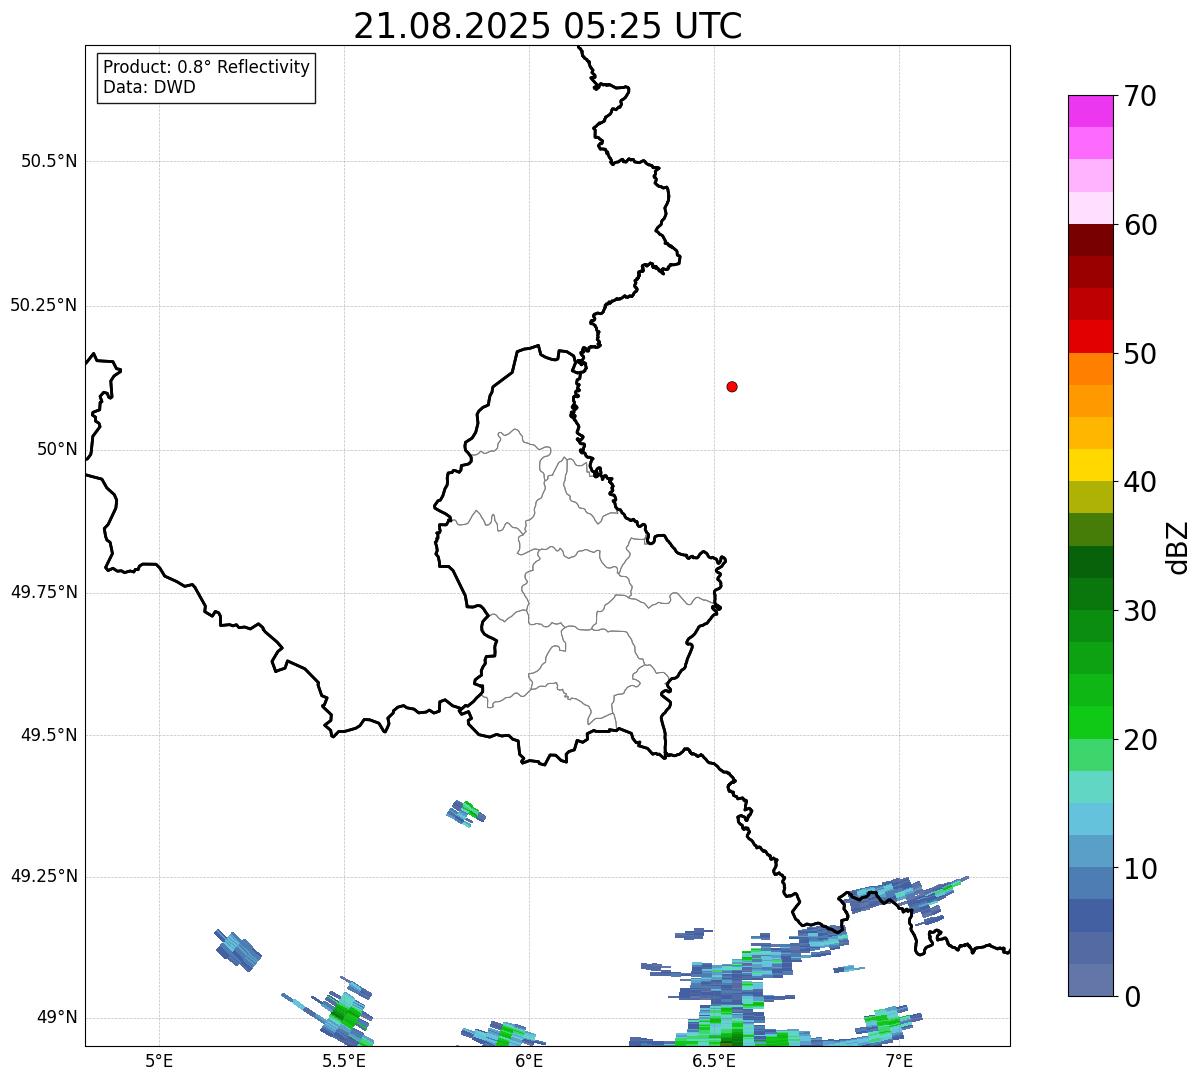Screen dimensions: 1202x1081
Task: Click the colorbar tick label 20
Action: [1141, 740]
